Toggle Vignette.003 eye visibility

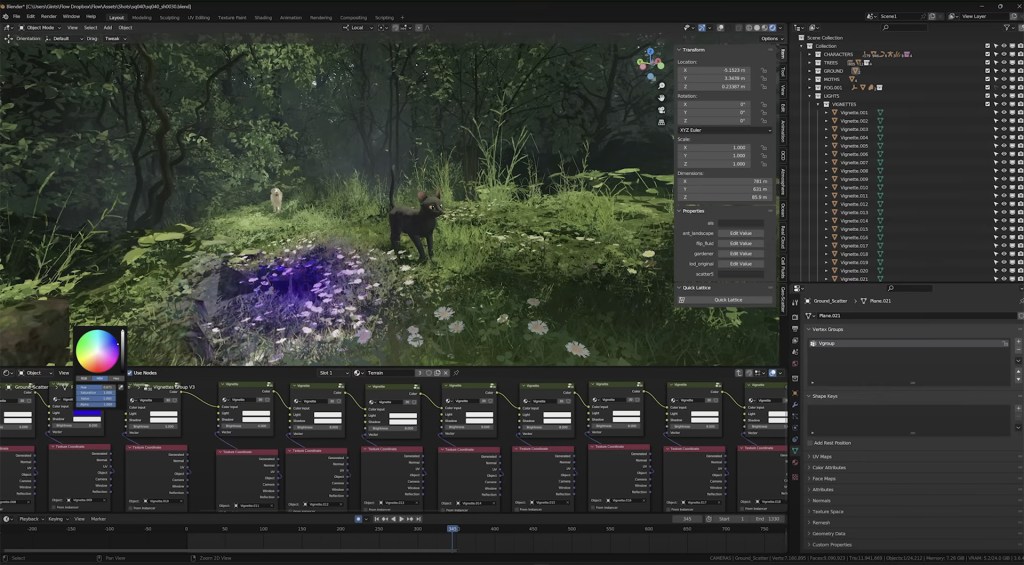tap(1004, 129)
